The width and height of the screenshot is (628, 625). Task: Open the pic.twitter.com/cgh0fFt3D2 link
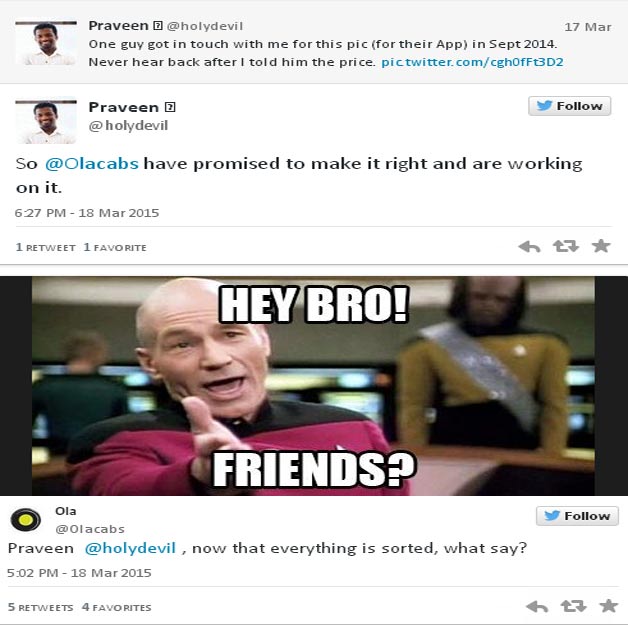coord(472,62)
